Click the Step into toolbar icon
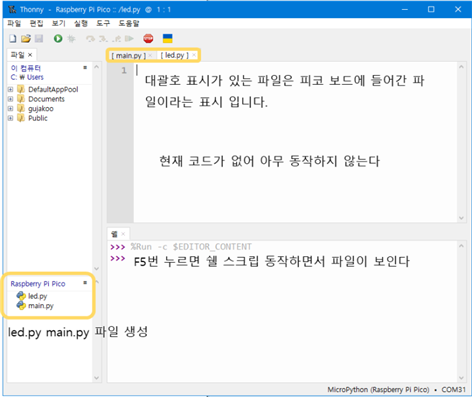The width and height of the screenshot is (472, 397). [x=103, y=39]
